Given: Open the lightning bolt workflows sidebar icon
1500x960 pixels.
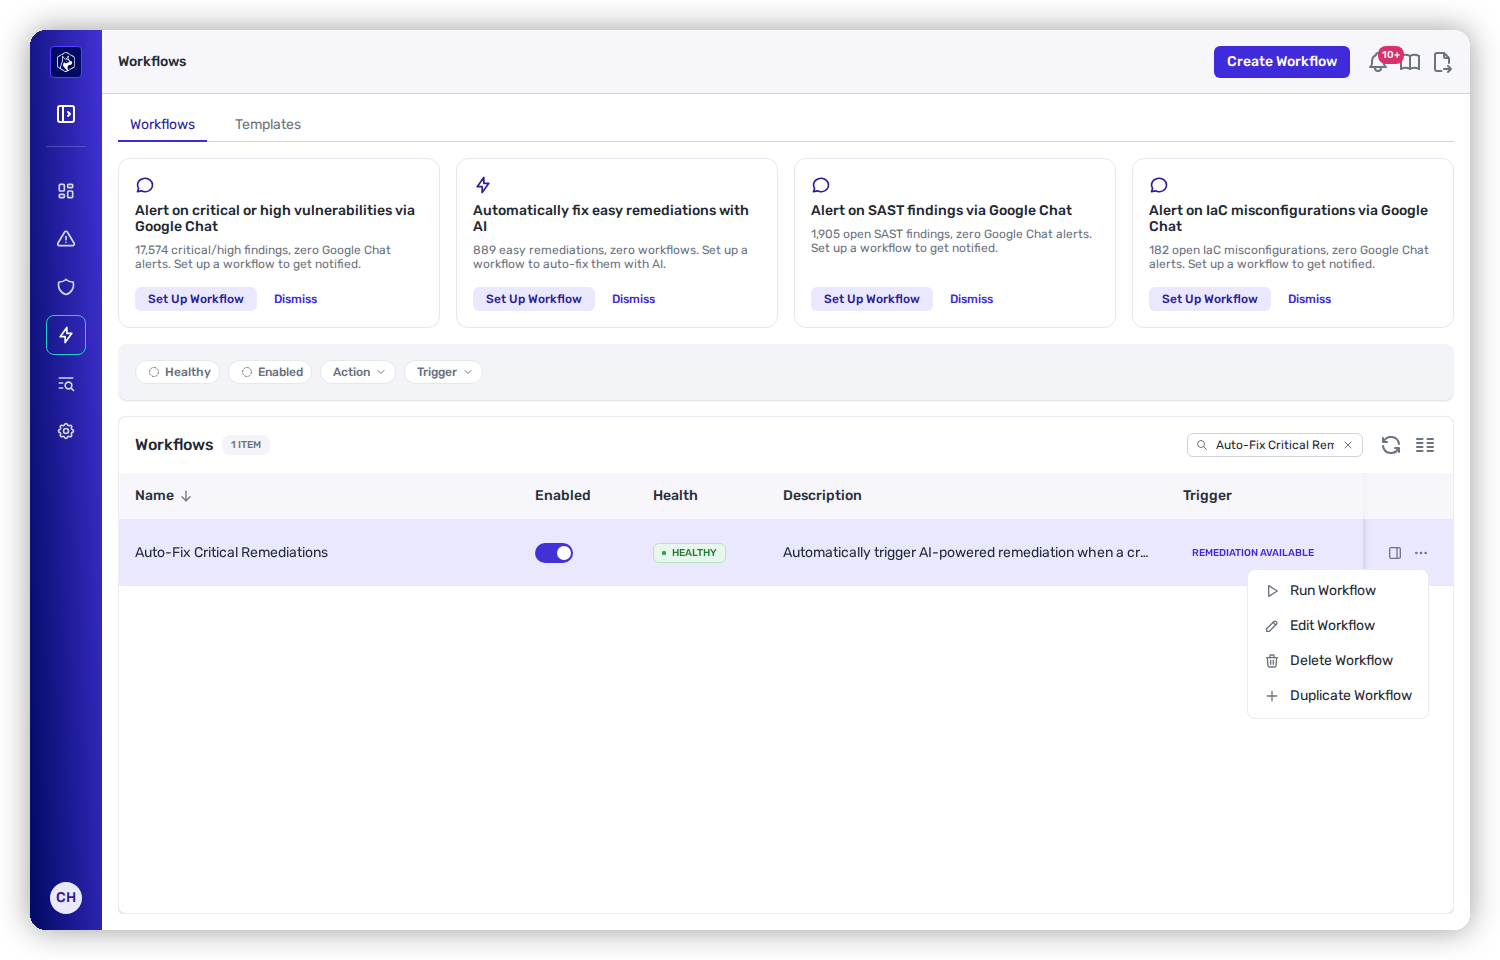Looking at the screenshot, I should (66, 335).
